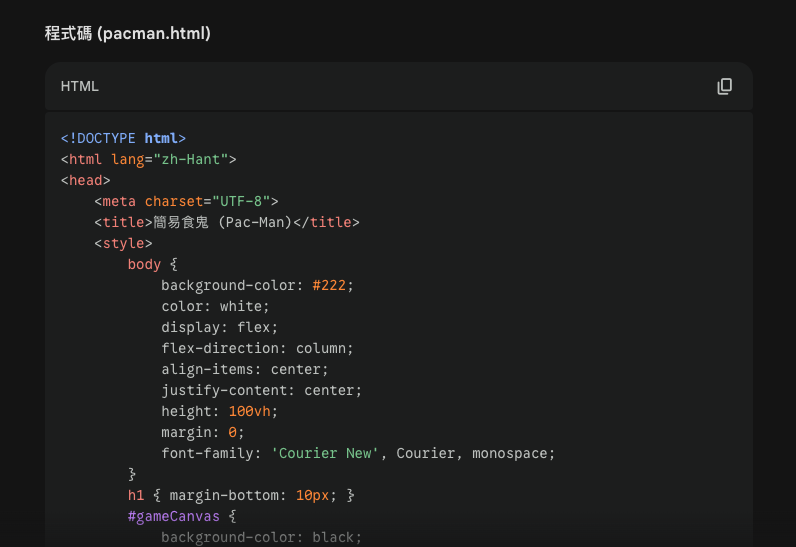Viewport: 796px width, 547px height.
Task: Click the h1 margin-bottom rule
Action: (241, 495)
